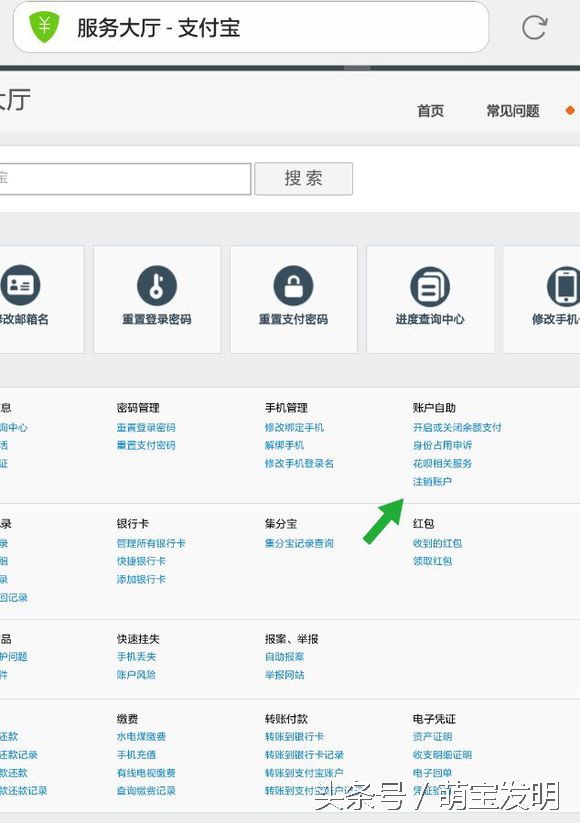This screenshot has width=580, height=823.
Task: Open 举报网站 link
Action: click(x=284, y=674)
